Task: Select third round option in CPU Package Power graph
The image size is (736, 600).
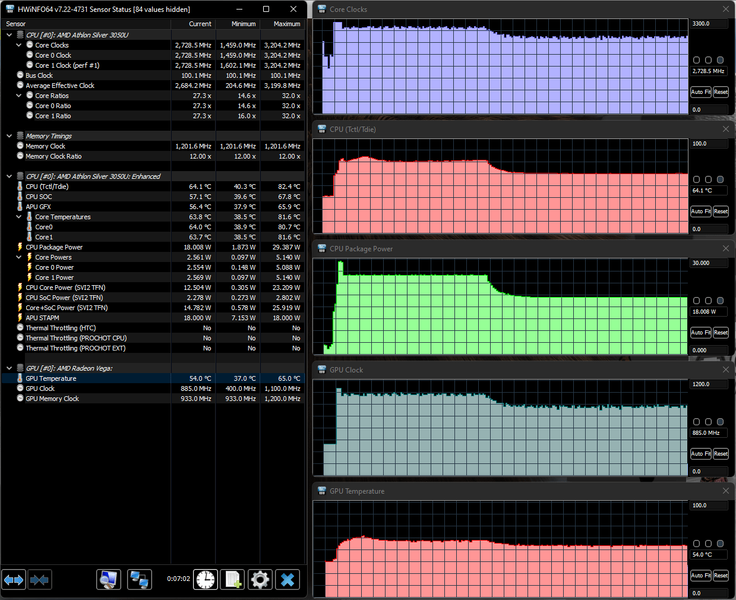Action: (720, 300)
